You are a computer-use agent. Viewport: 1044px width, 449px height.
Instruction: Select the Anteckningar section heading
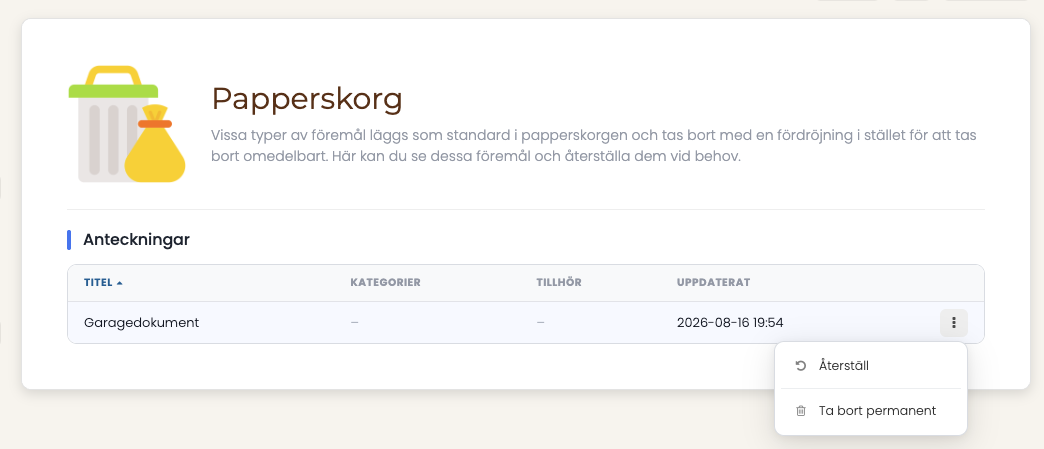tap(136, 240)
